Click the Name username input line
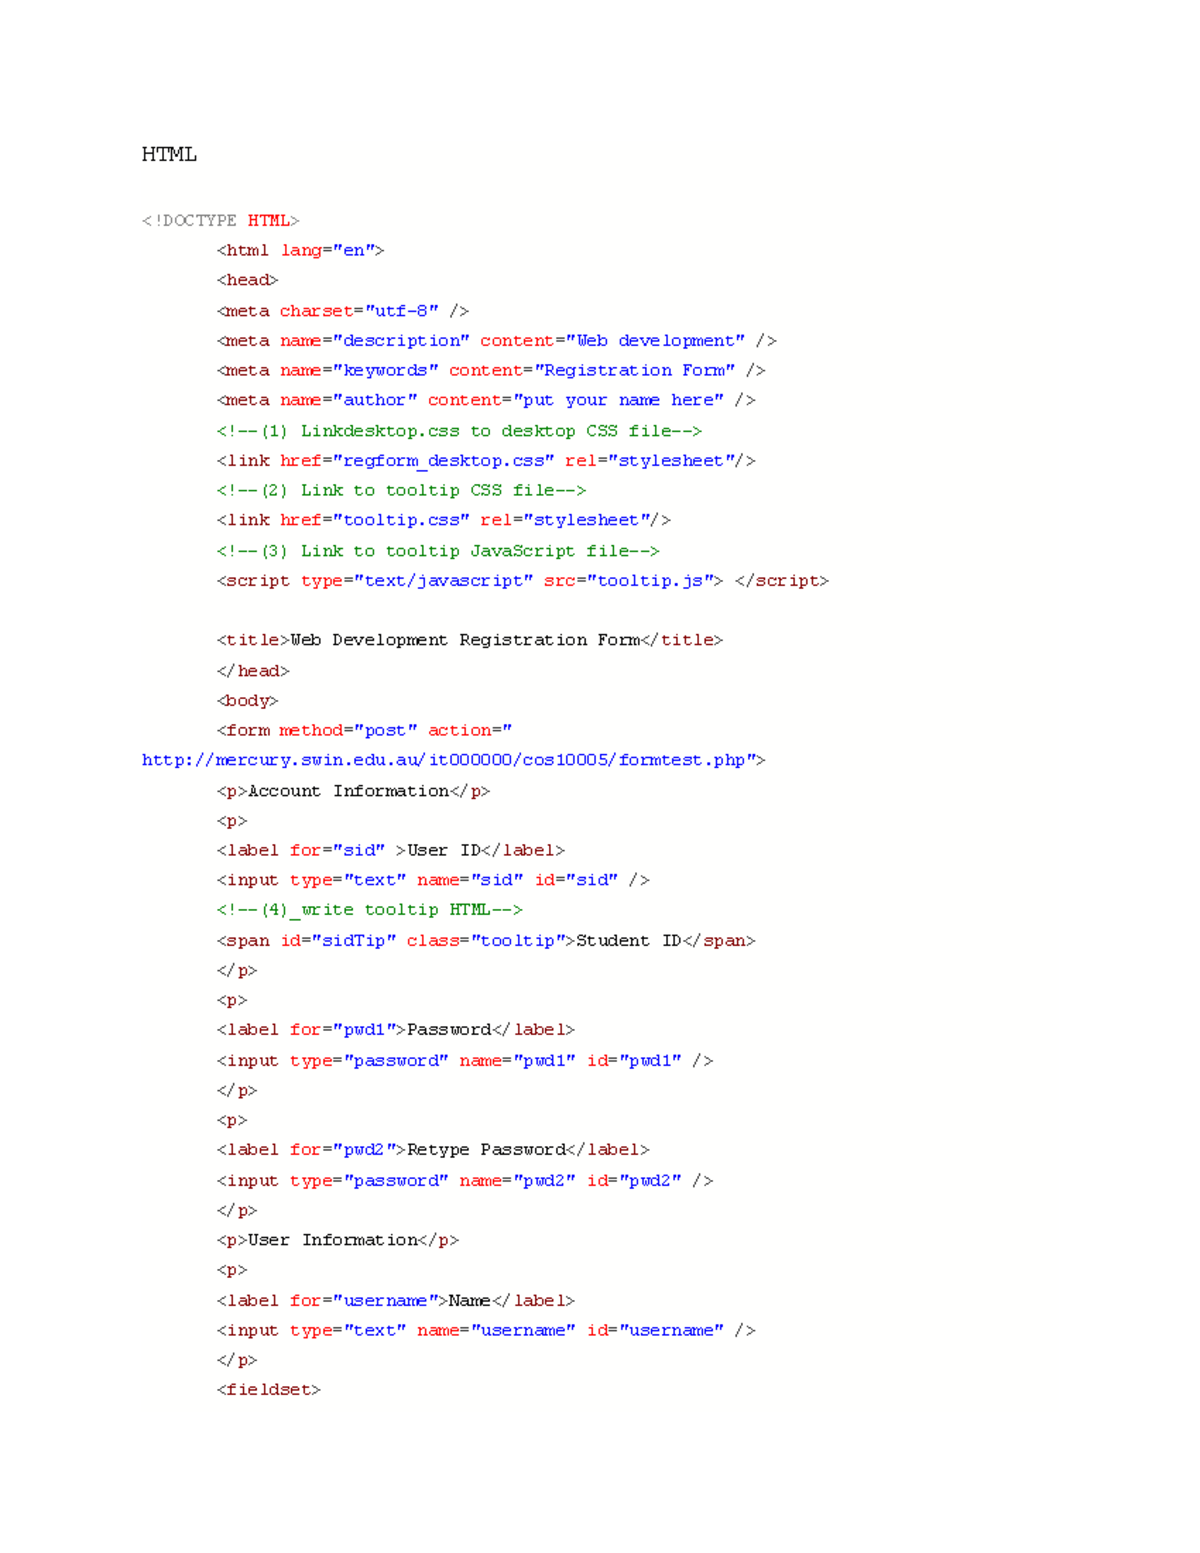Image resolution: width=1200 pixels, height=1553 pixels. 485,1330
